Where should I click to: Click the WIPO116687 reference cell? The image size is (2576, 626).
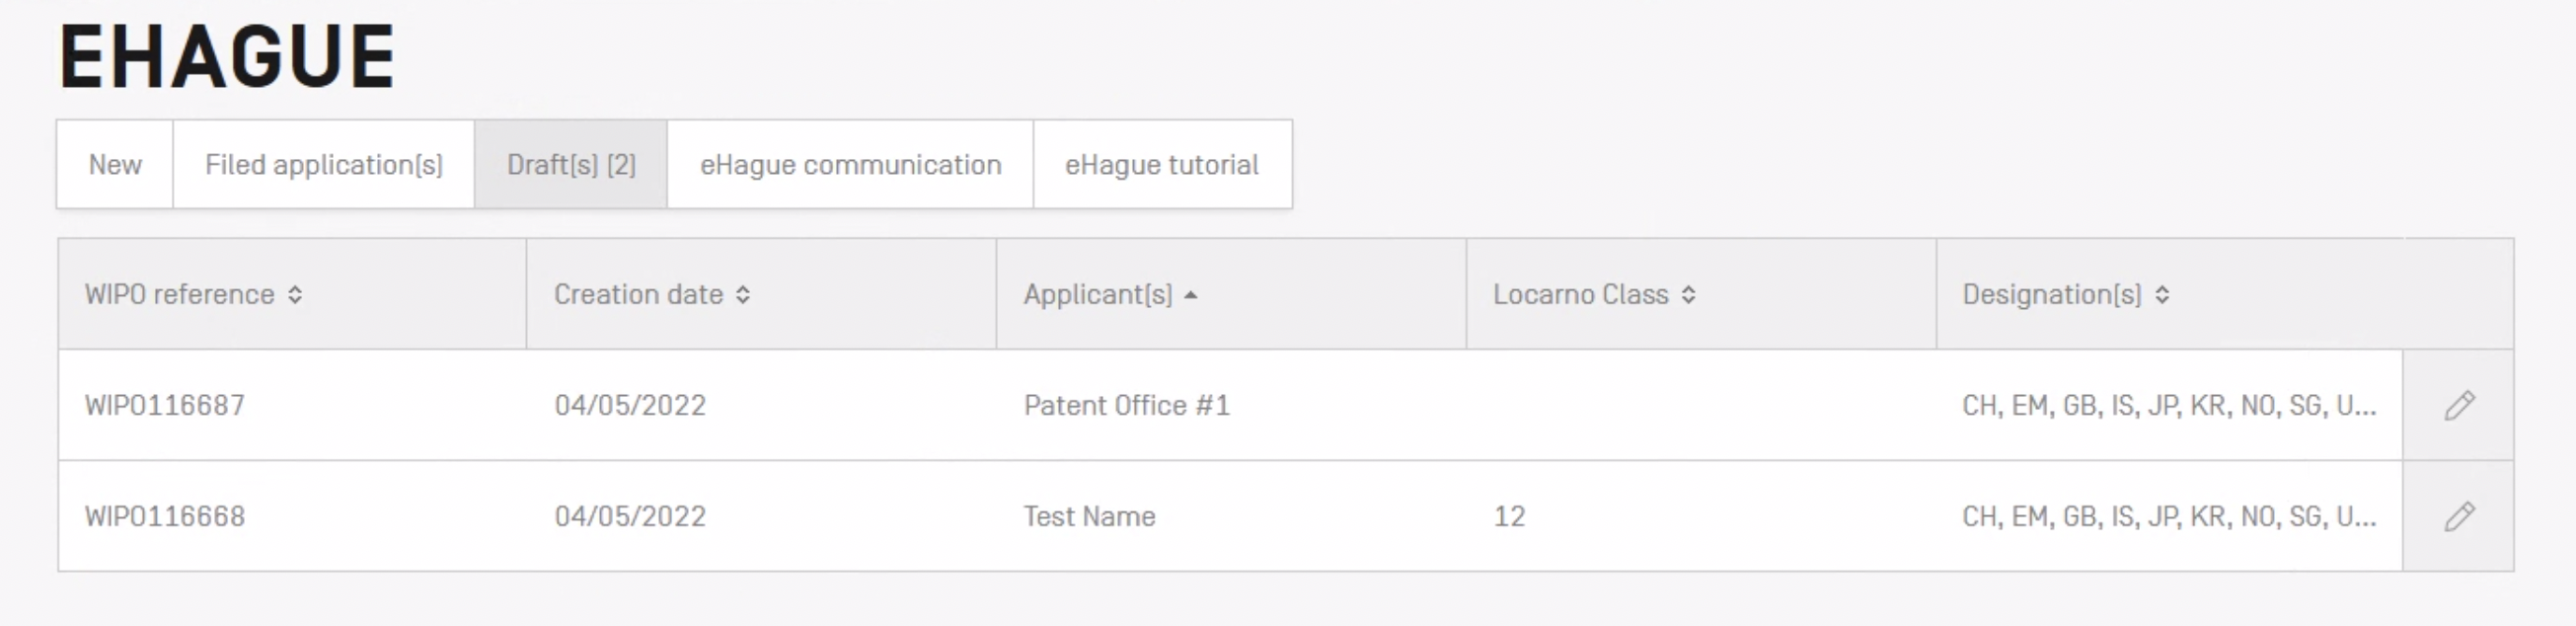pos(165,405)
